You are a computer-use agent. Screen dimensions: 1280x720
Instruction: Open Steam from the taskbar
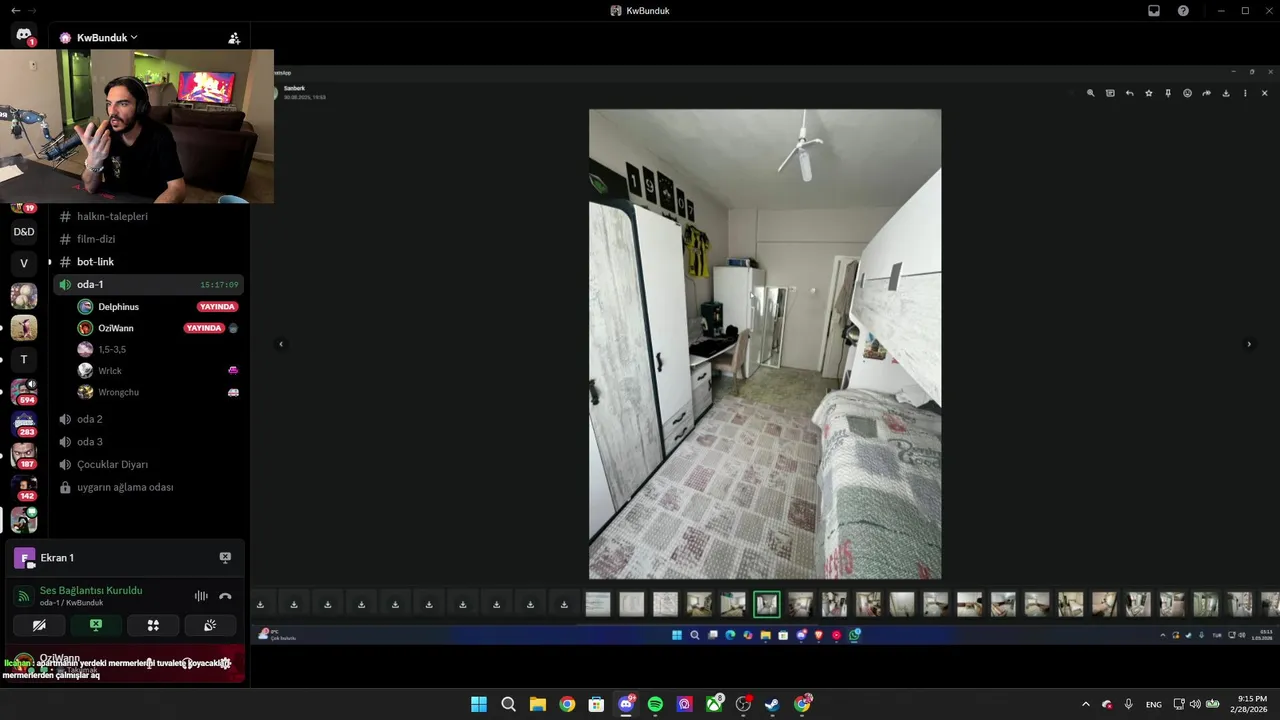[772, 704]
